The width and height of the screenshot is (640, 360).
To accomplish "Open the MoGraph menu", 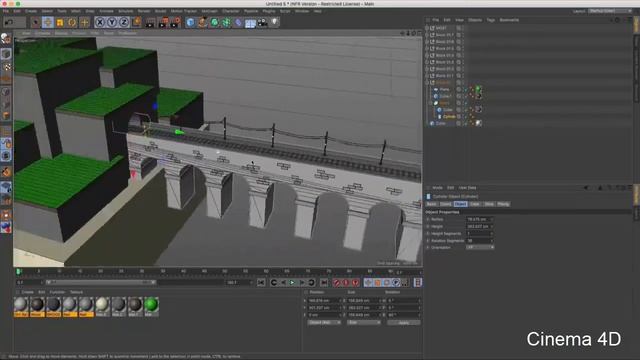I will (x=209, y=11).
